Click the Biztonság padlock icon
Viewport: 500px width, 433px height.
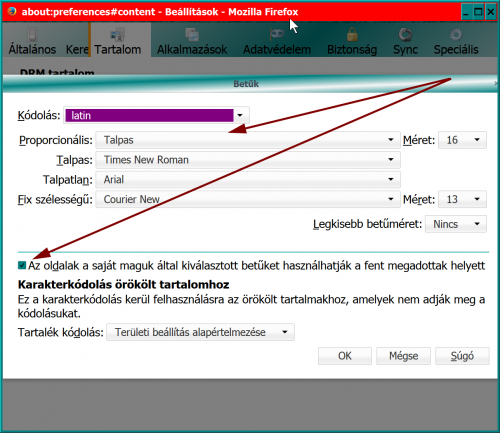[x=352, y=34]
